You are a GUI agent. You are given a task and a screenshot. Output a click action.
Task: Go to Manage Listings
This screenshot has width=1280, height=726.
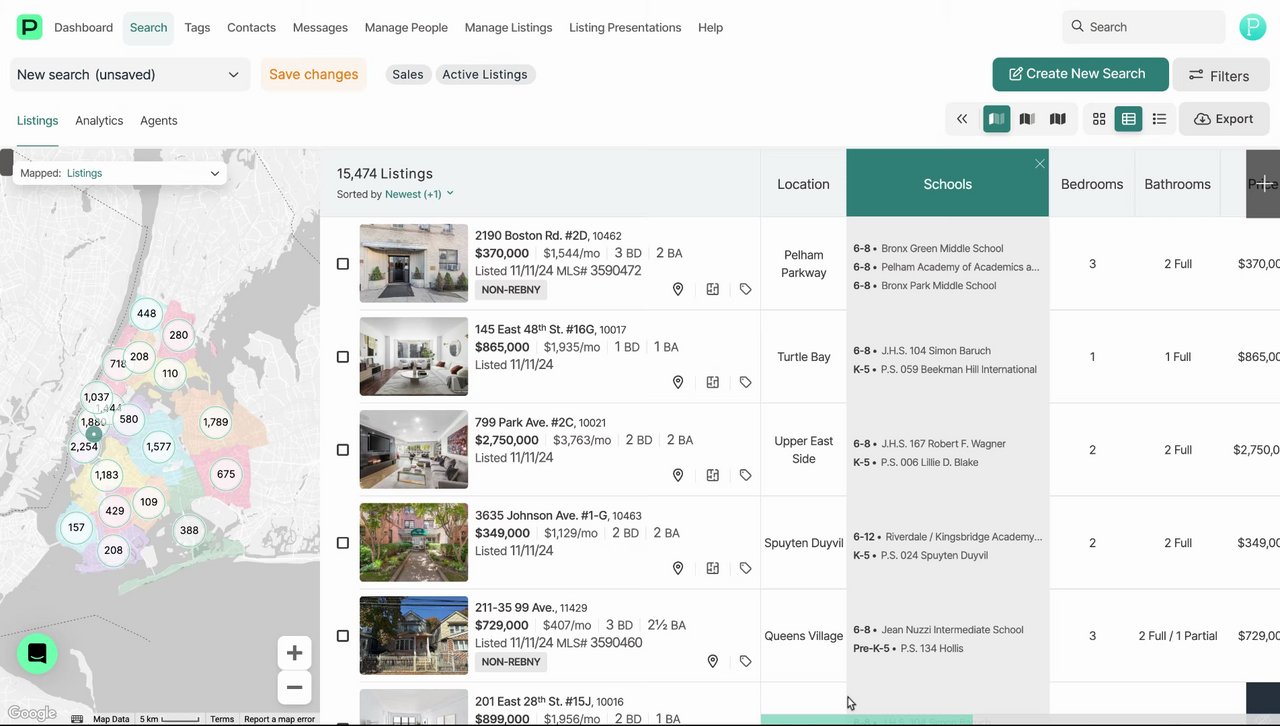(x=508, y=27)
